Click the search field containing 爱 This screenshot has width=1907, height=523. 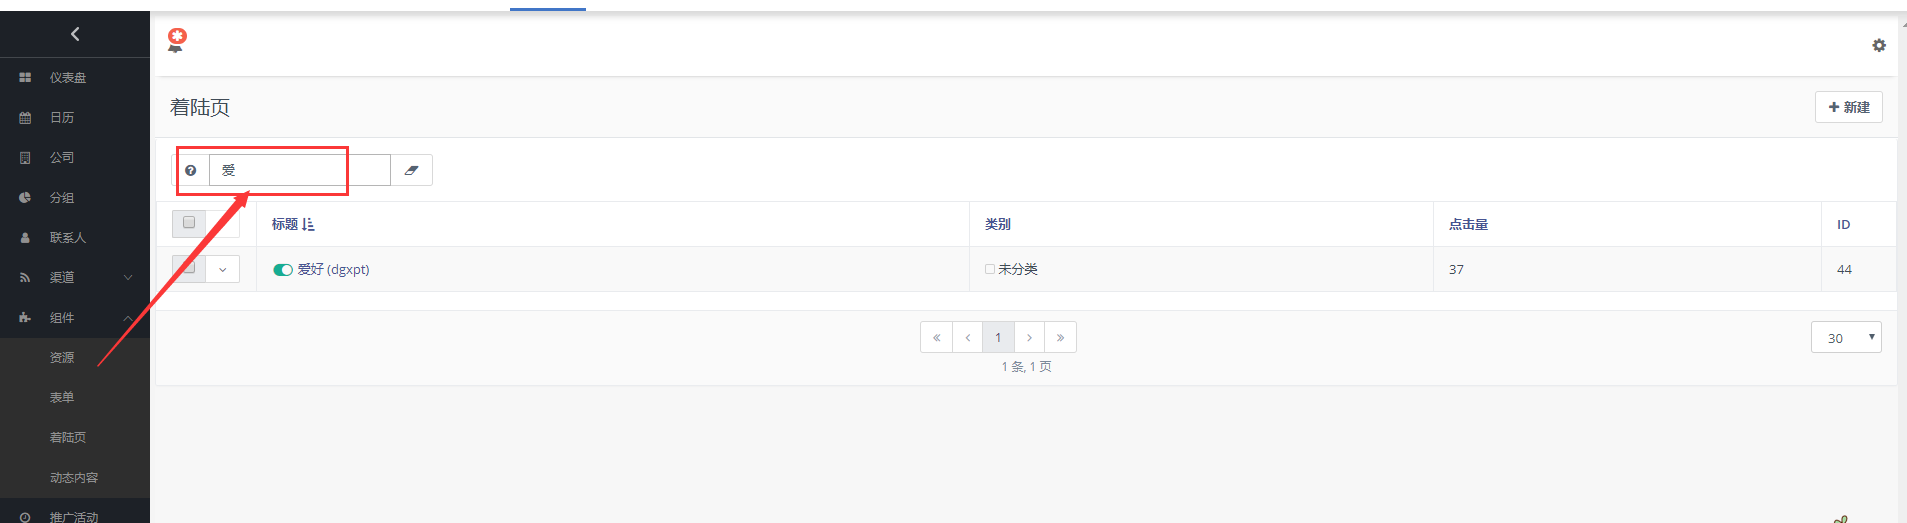(298, 170)
